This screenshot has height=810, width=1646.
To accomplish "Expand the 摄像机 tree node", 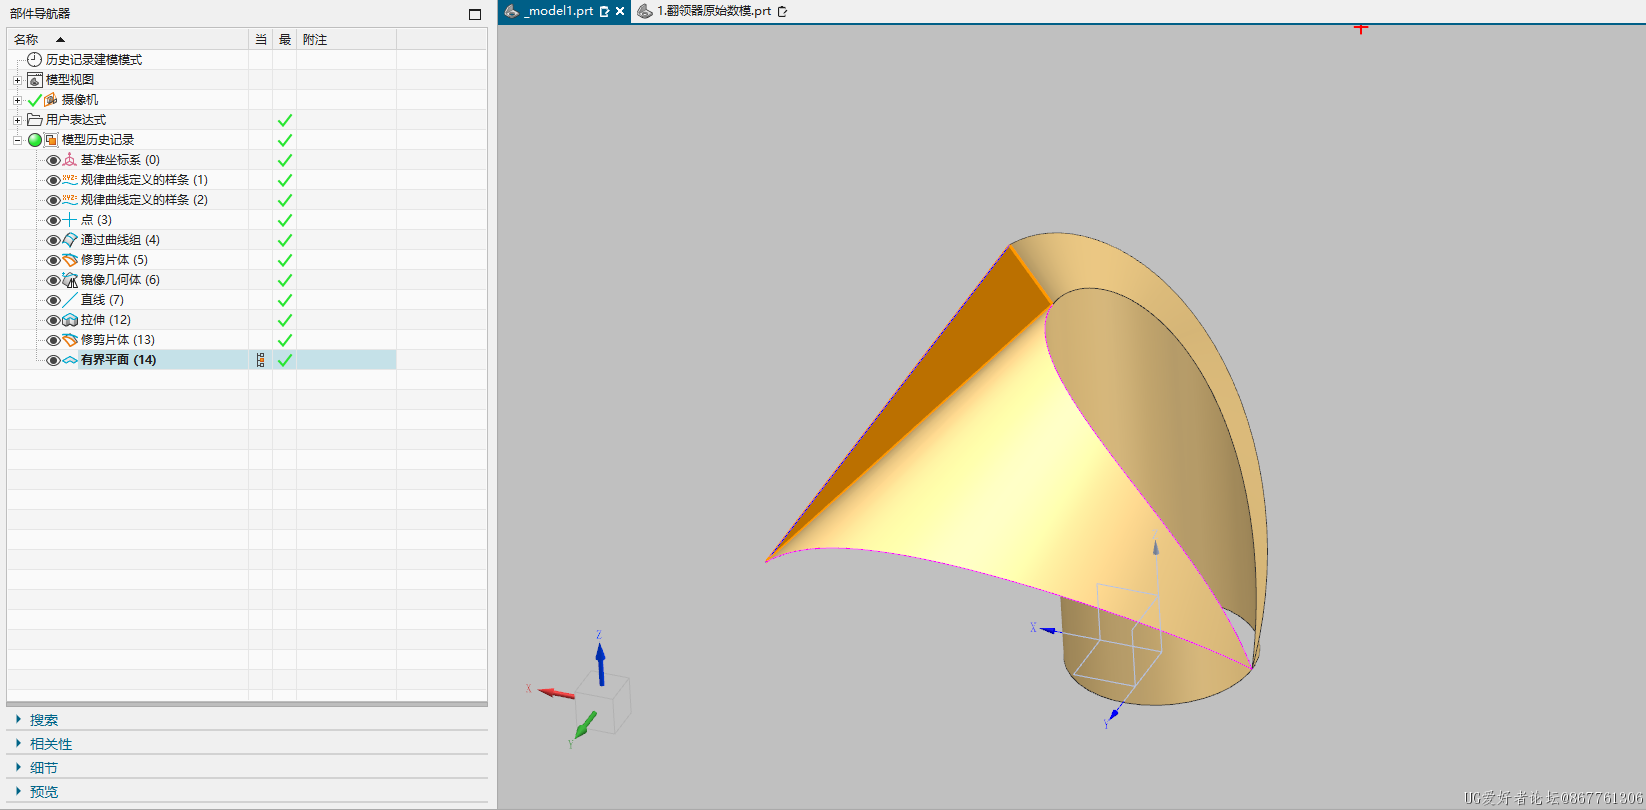I will pos(17,100).
